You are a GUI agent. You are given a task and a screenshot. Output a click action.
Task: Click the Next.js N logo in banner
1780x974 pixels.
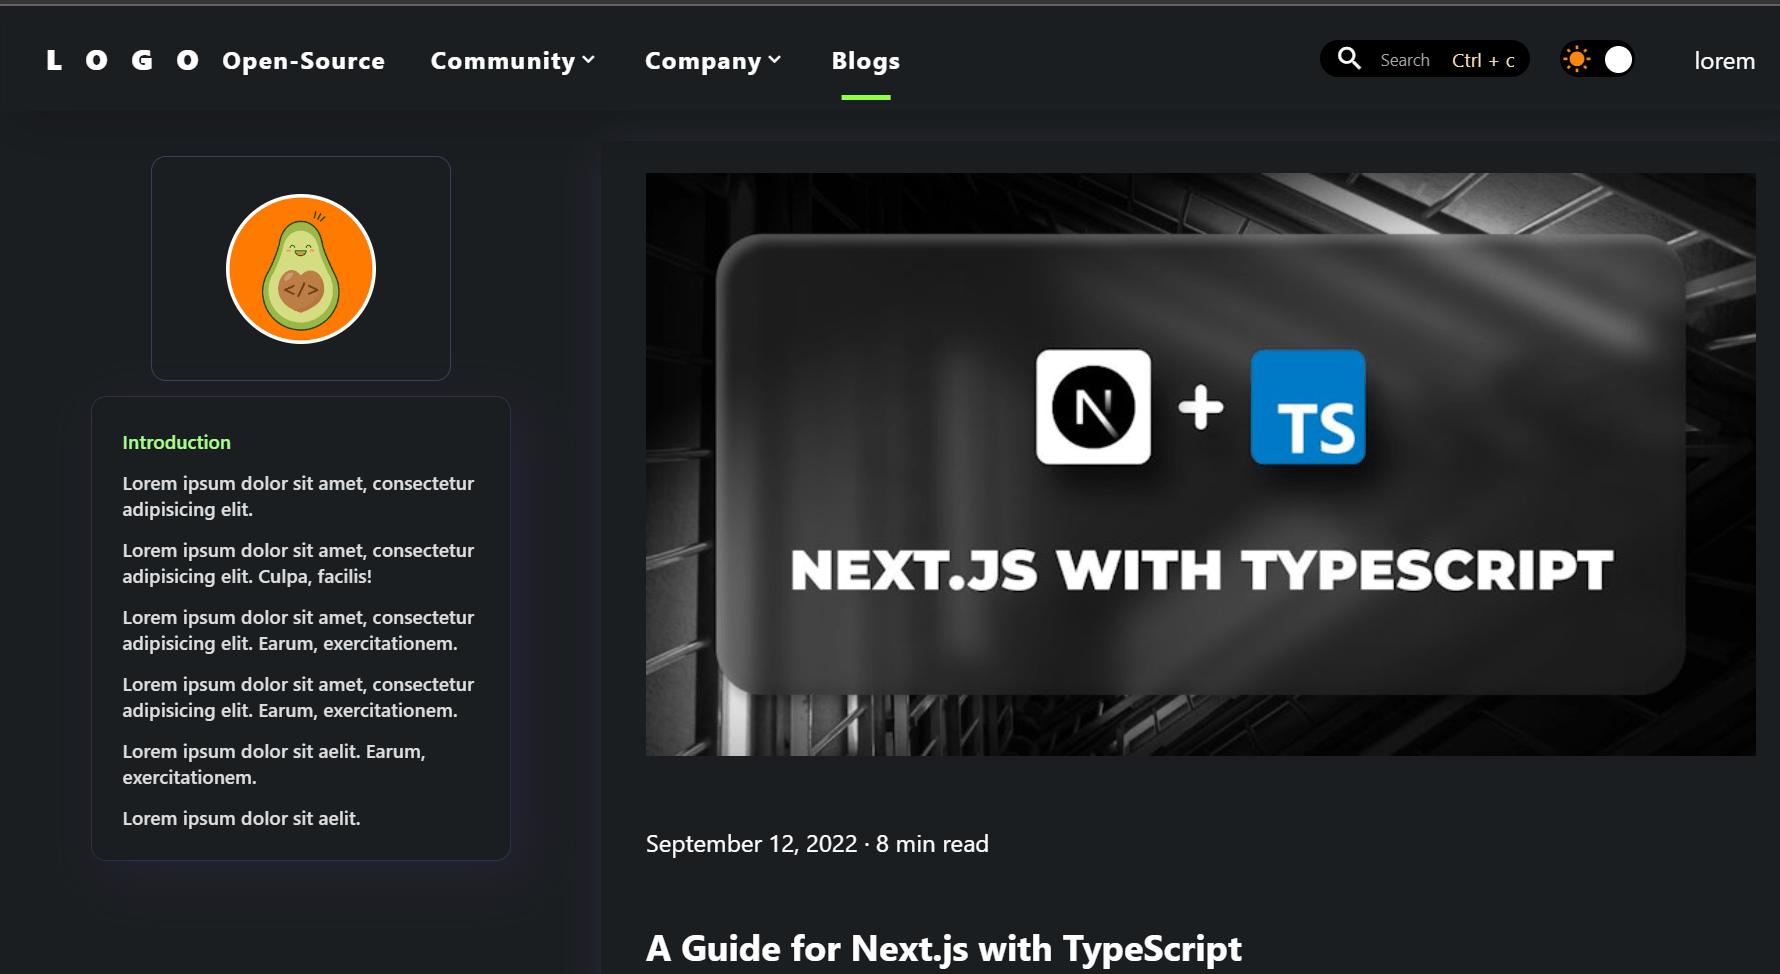point(1093,407)
